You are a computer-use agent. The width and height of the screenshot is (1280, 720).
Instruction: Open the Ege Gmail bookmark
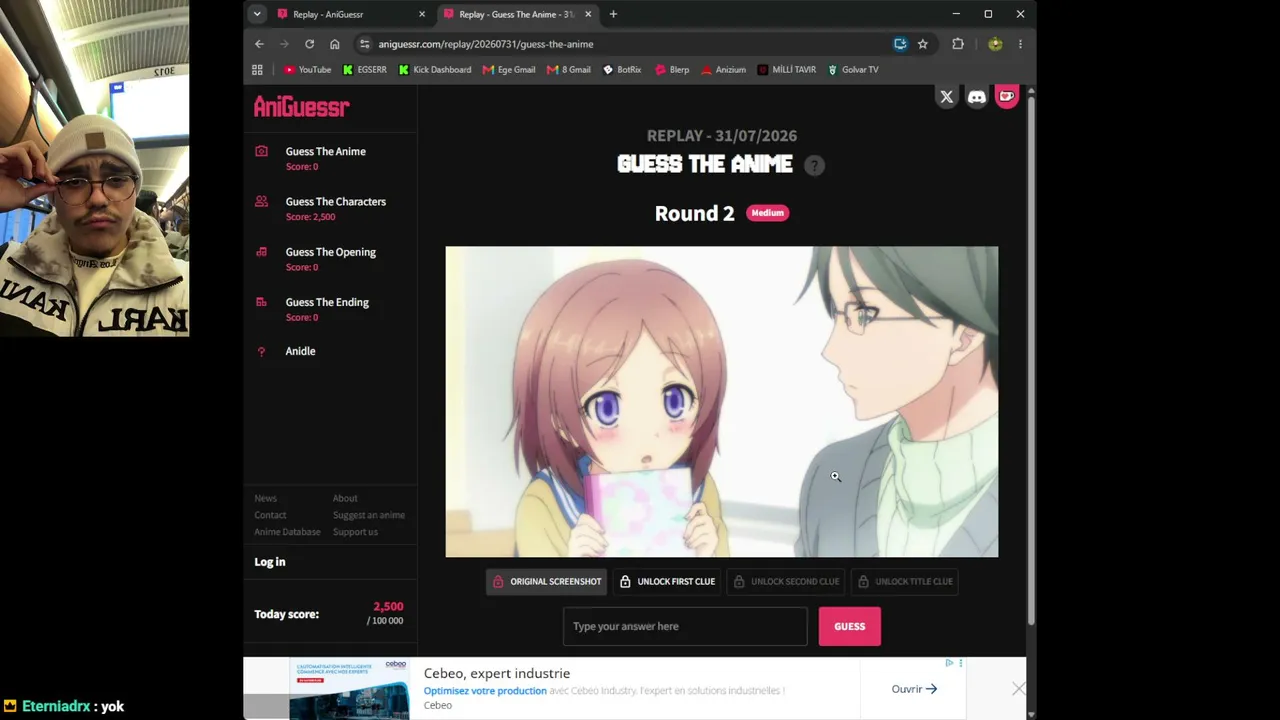point(509,70)
